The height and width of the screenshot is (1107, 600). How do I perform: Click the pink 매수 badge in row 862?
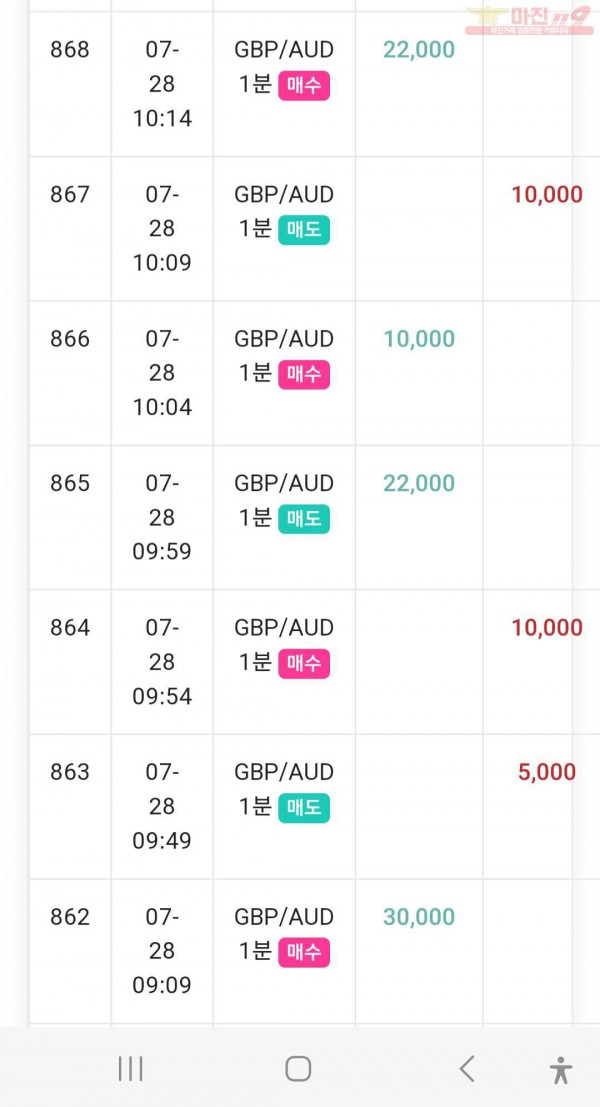304,952
